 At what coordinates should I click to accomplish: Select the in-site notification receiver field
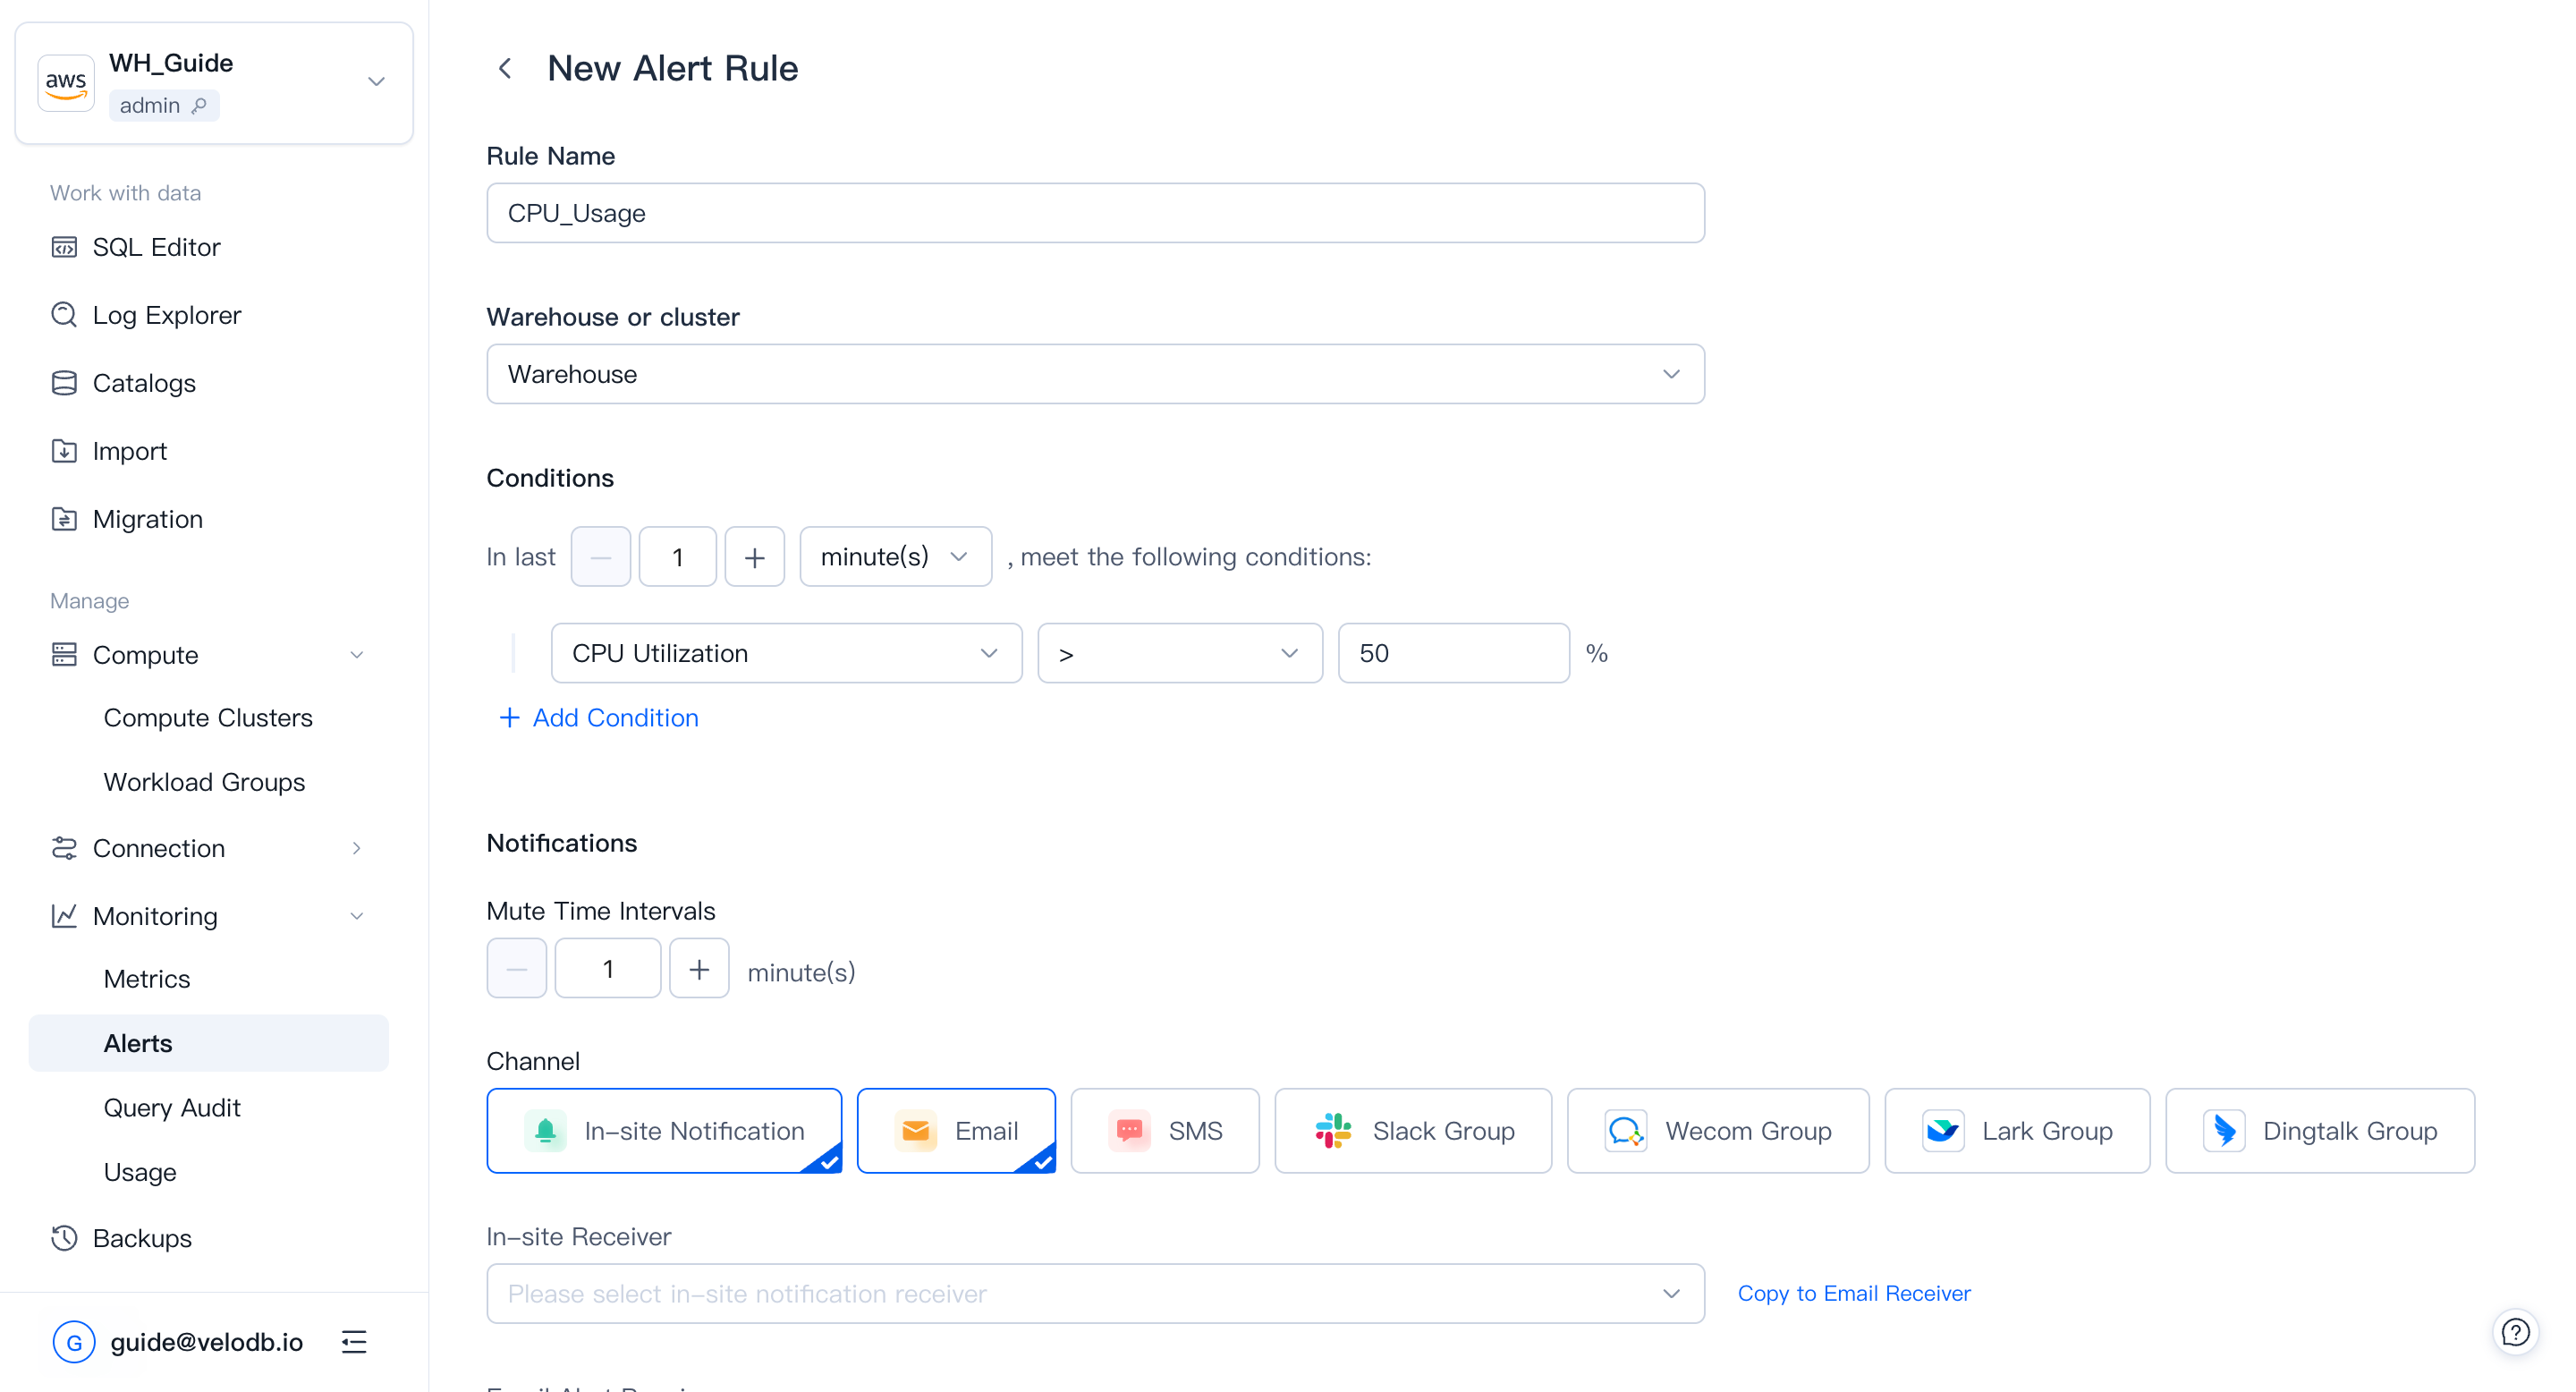click(1094, 1293)
